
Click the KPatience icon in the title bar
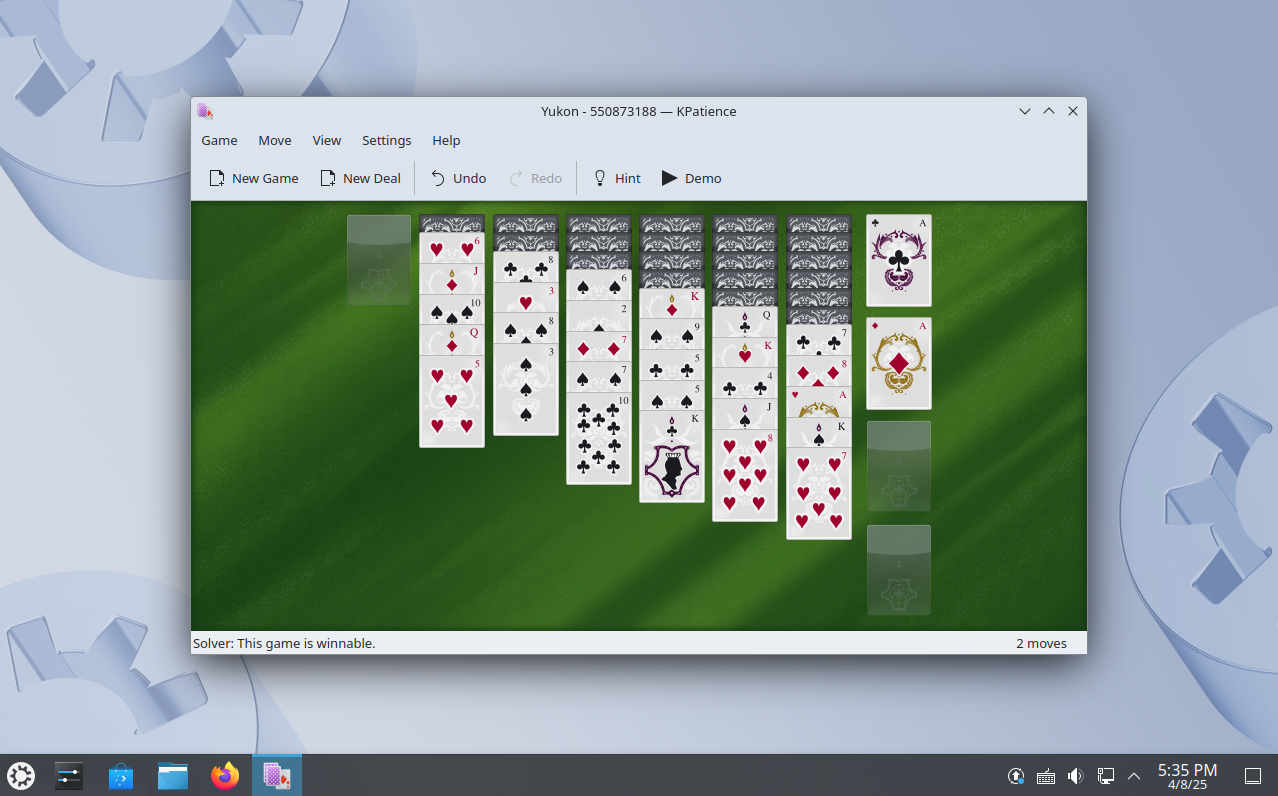(205, 111)
